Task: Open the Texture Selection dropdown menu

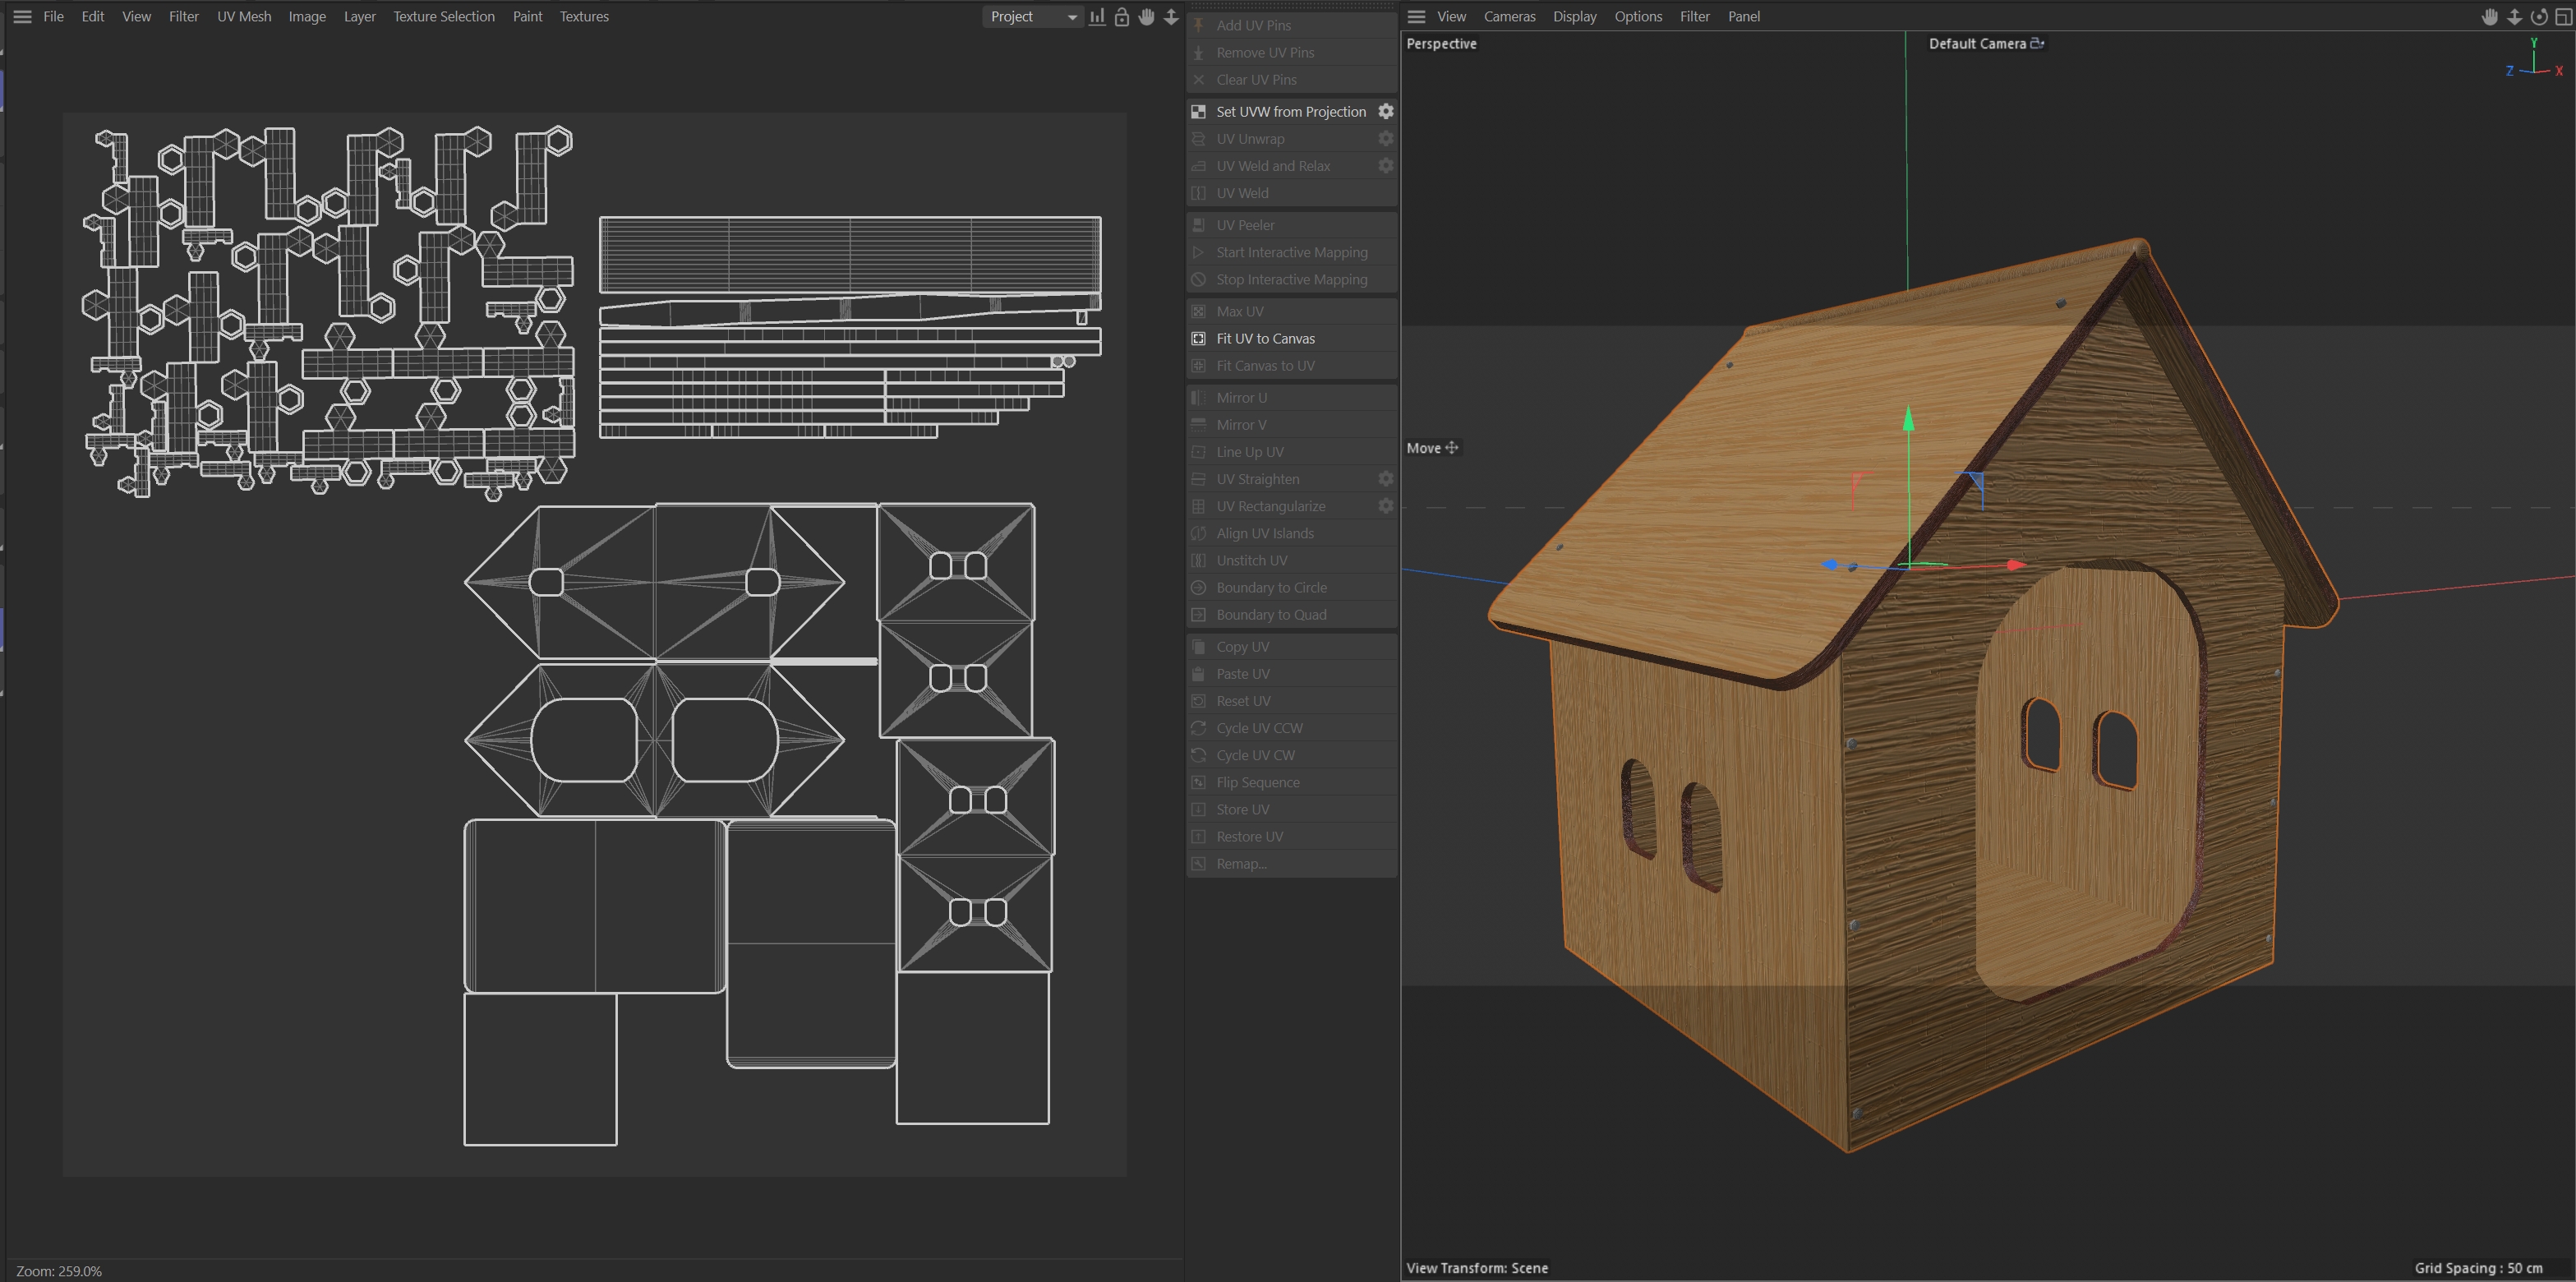Action: click(443, 16)
